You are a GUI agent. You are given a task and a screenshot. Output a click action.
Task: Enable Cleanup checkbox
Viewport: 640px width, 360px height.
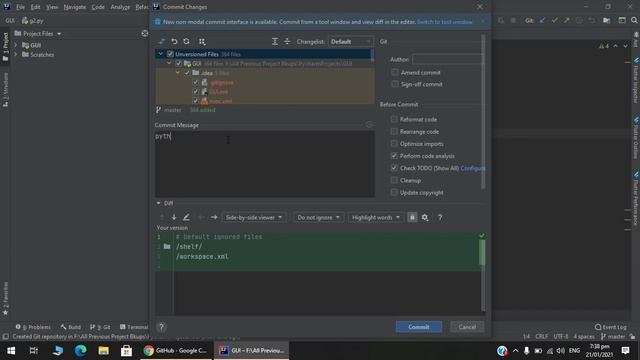tap(394, 180)
